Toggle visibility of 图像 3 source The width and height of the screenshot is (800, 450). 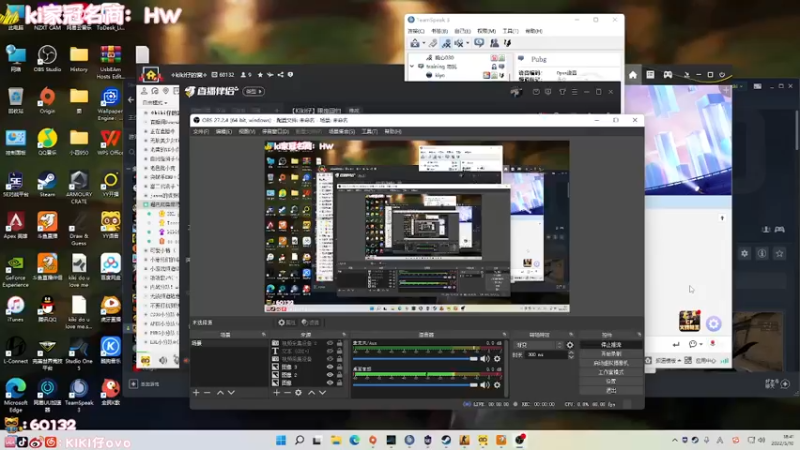[x=330, y=367]
